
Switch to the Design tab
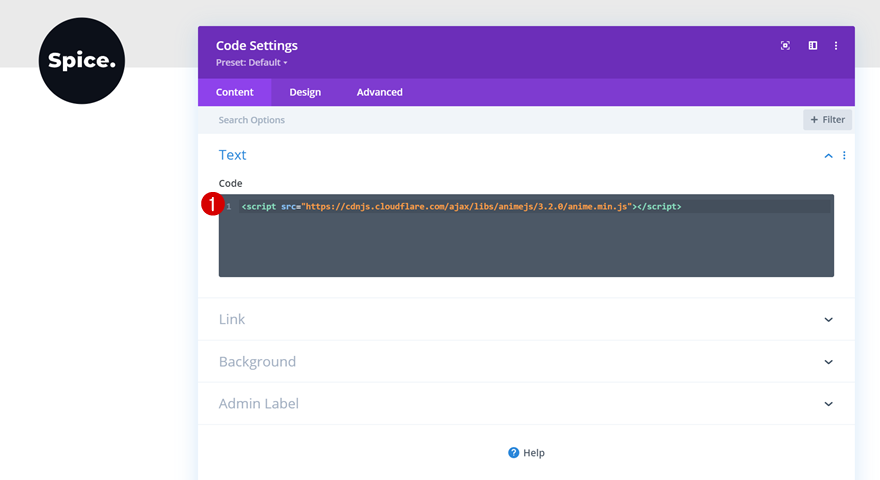pos(305,93)
